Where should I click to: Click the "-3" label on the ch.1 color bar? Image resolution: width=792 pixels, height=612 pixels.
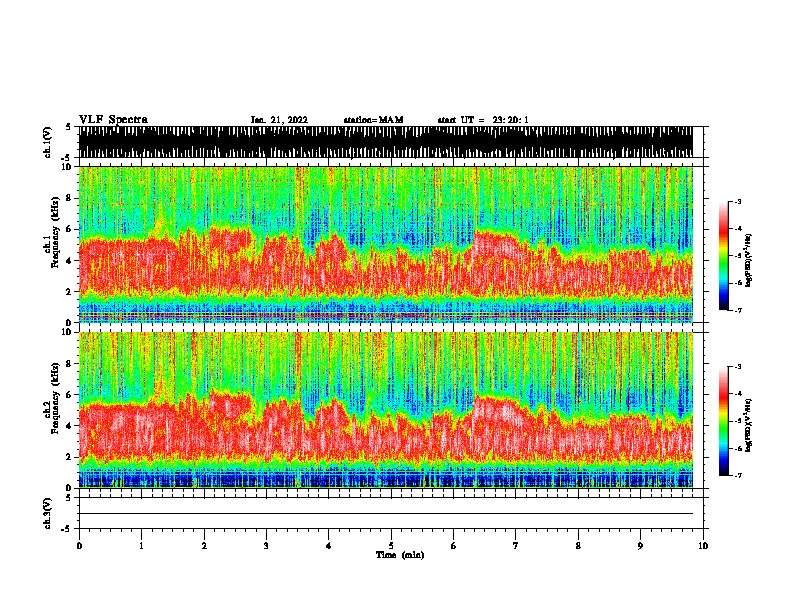pos(737,201)
